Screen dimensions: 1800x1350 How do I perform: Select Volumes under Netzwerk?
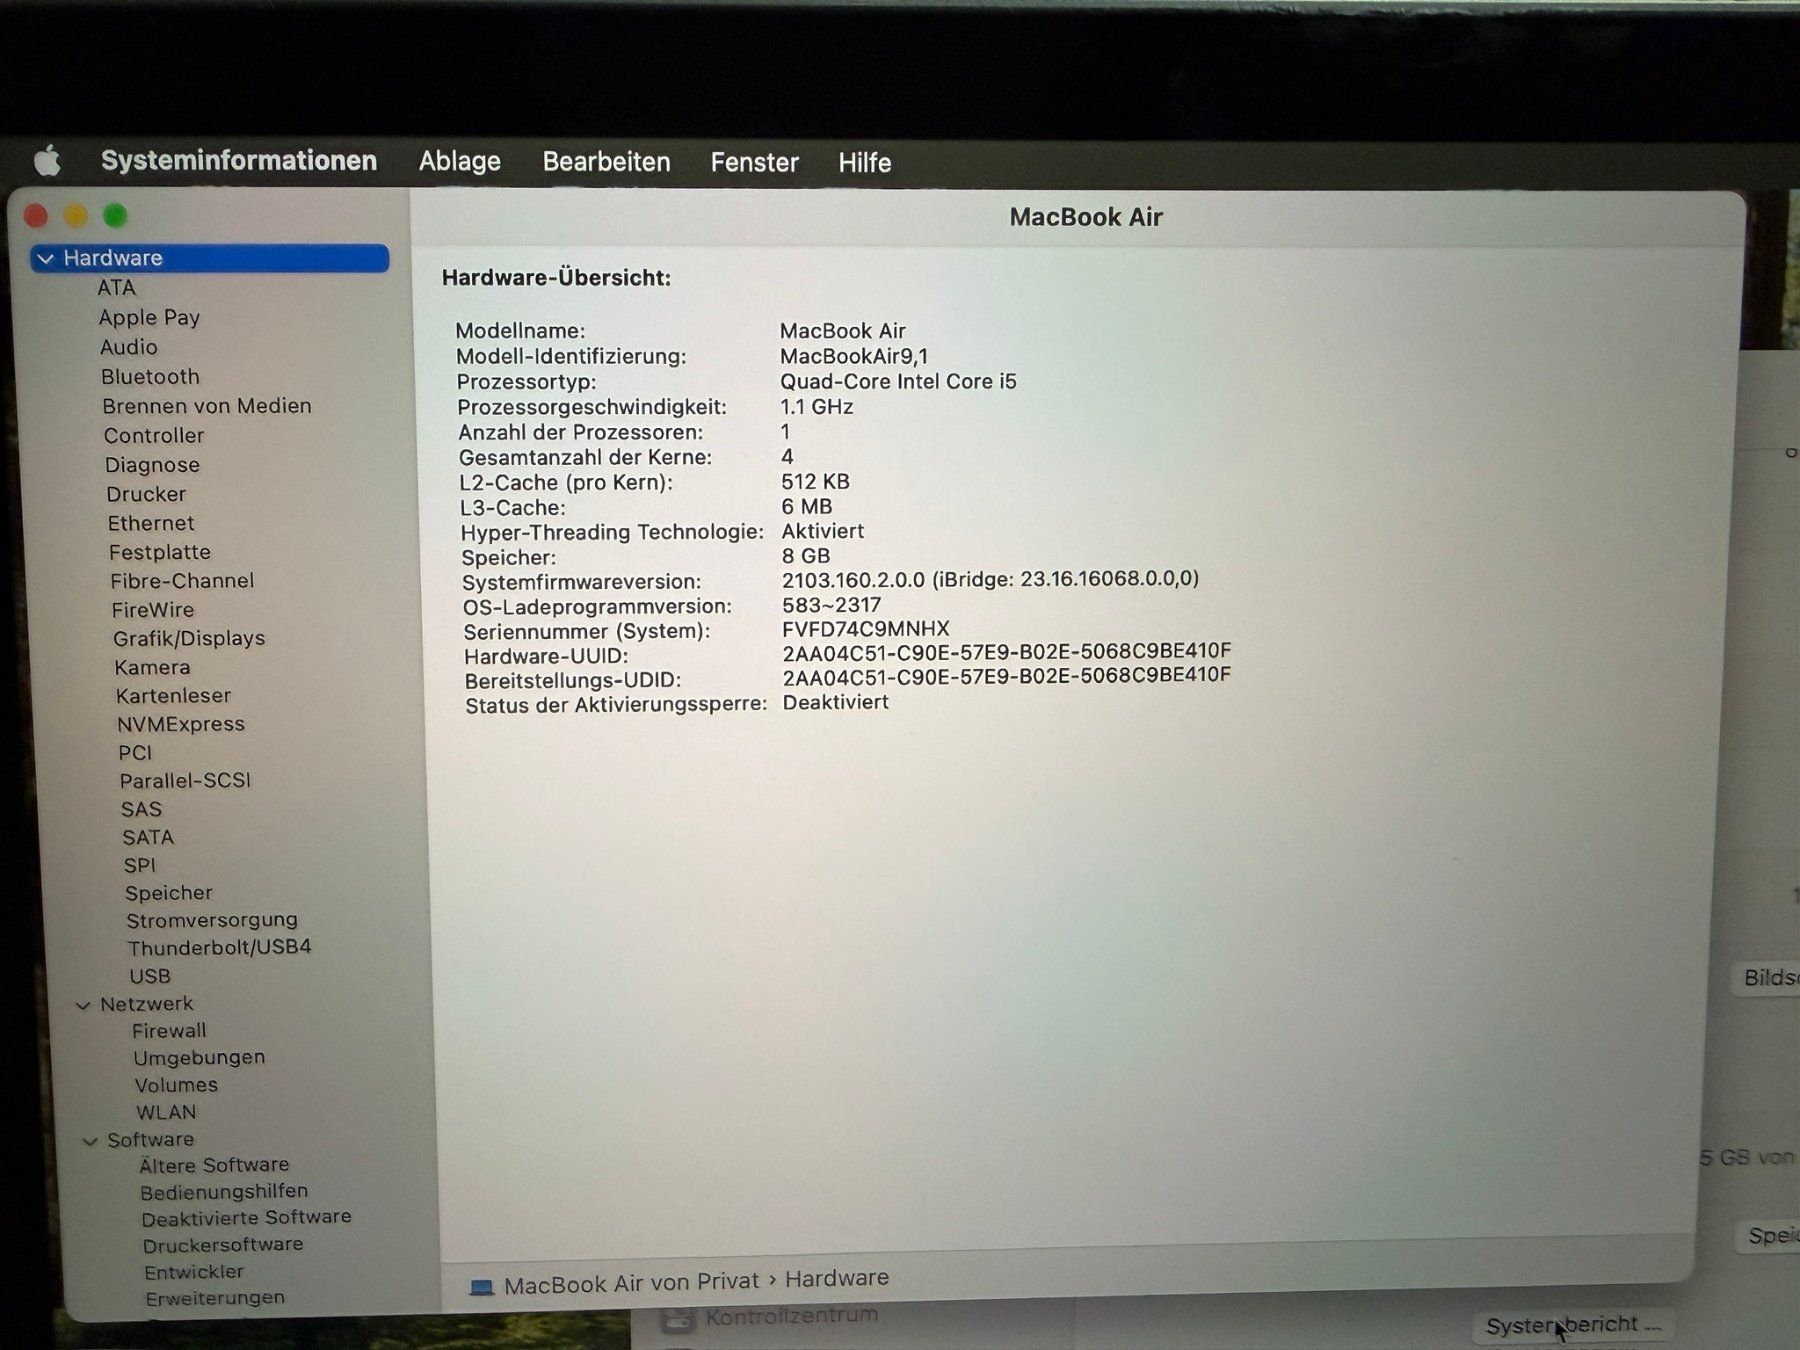[176, 1085]
